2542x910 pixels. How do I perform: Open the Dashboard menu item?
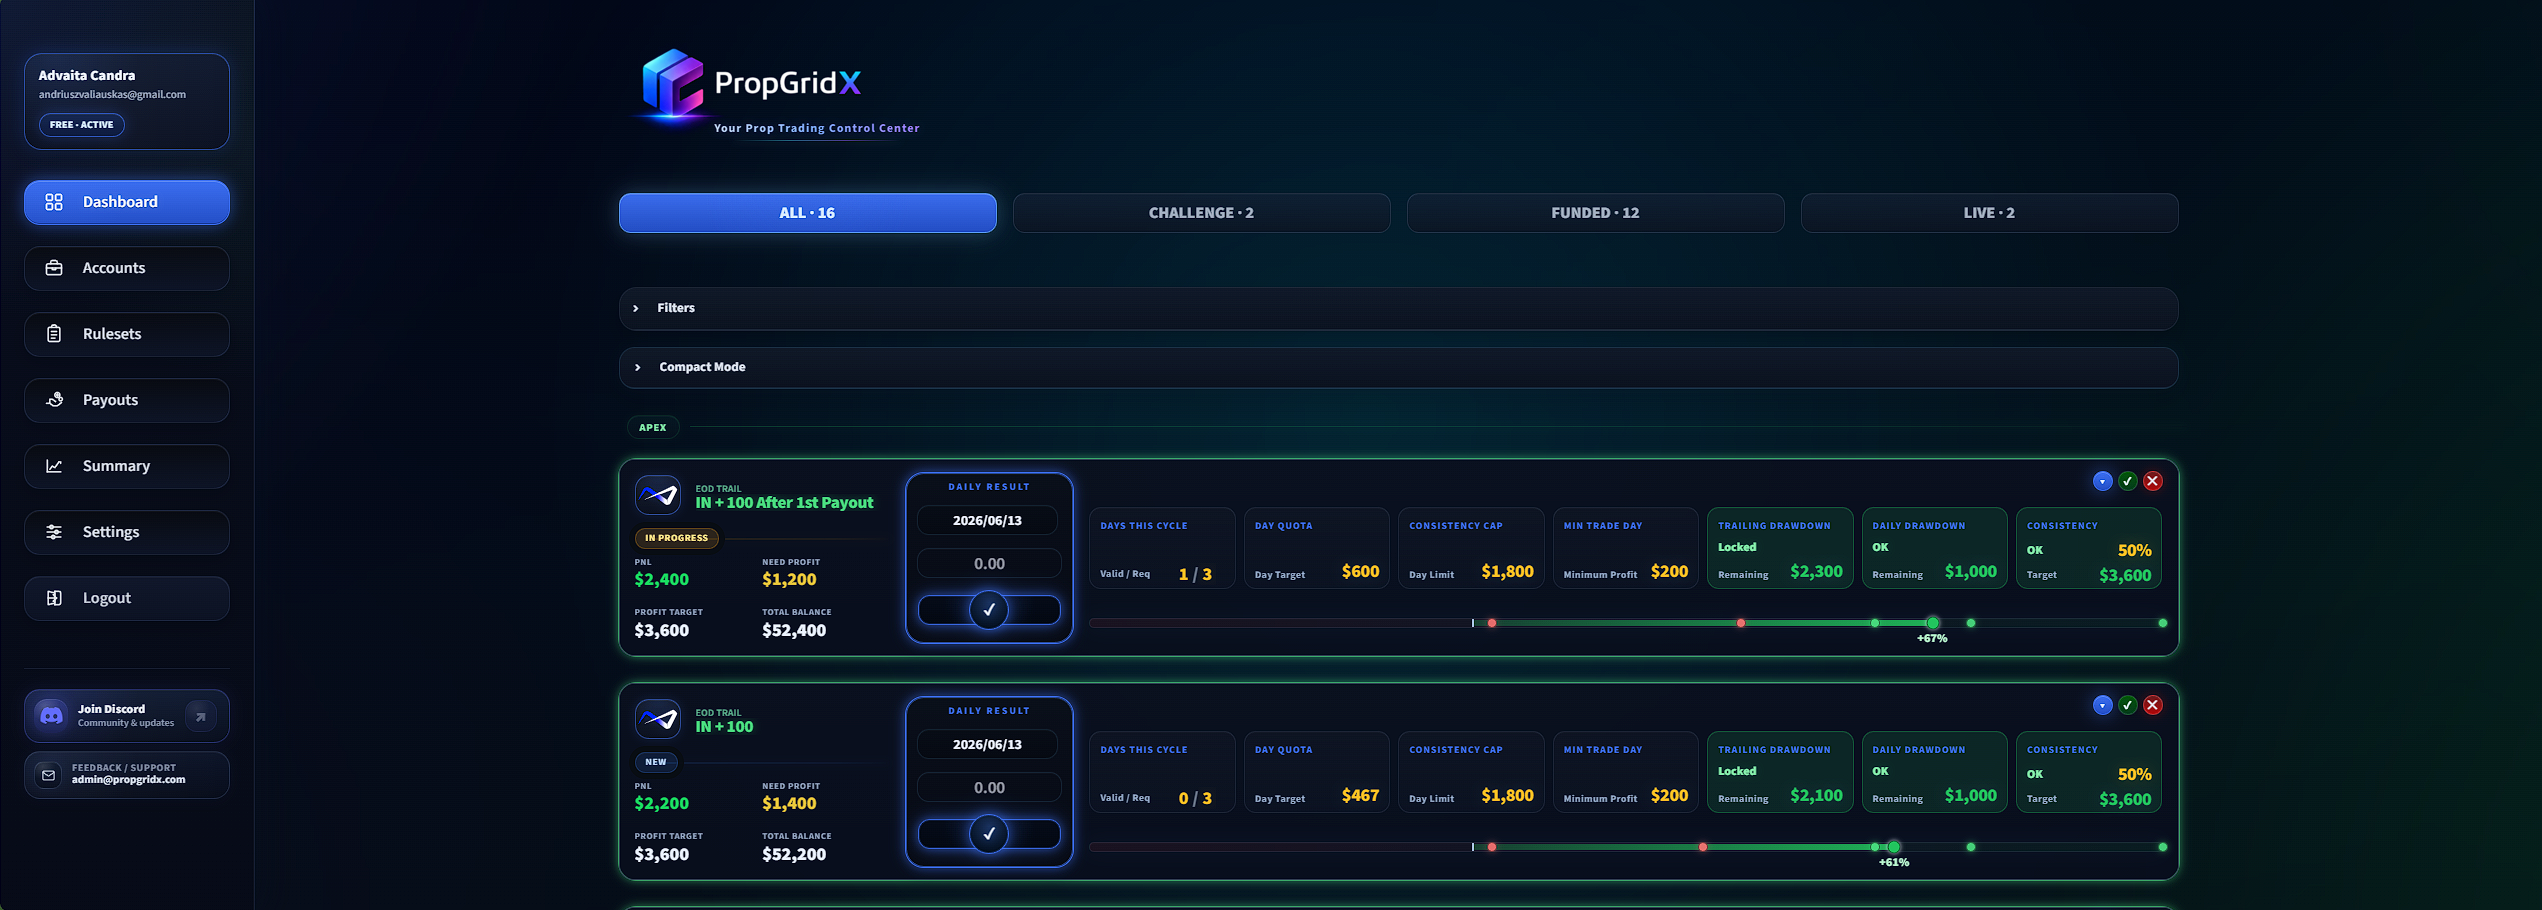pos(127,202)
